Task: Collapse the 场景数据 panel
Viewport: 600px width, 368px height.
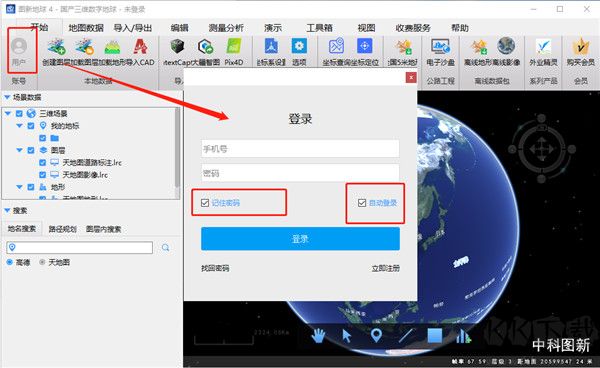Action: point(7,97)
